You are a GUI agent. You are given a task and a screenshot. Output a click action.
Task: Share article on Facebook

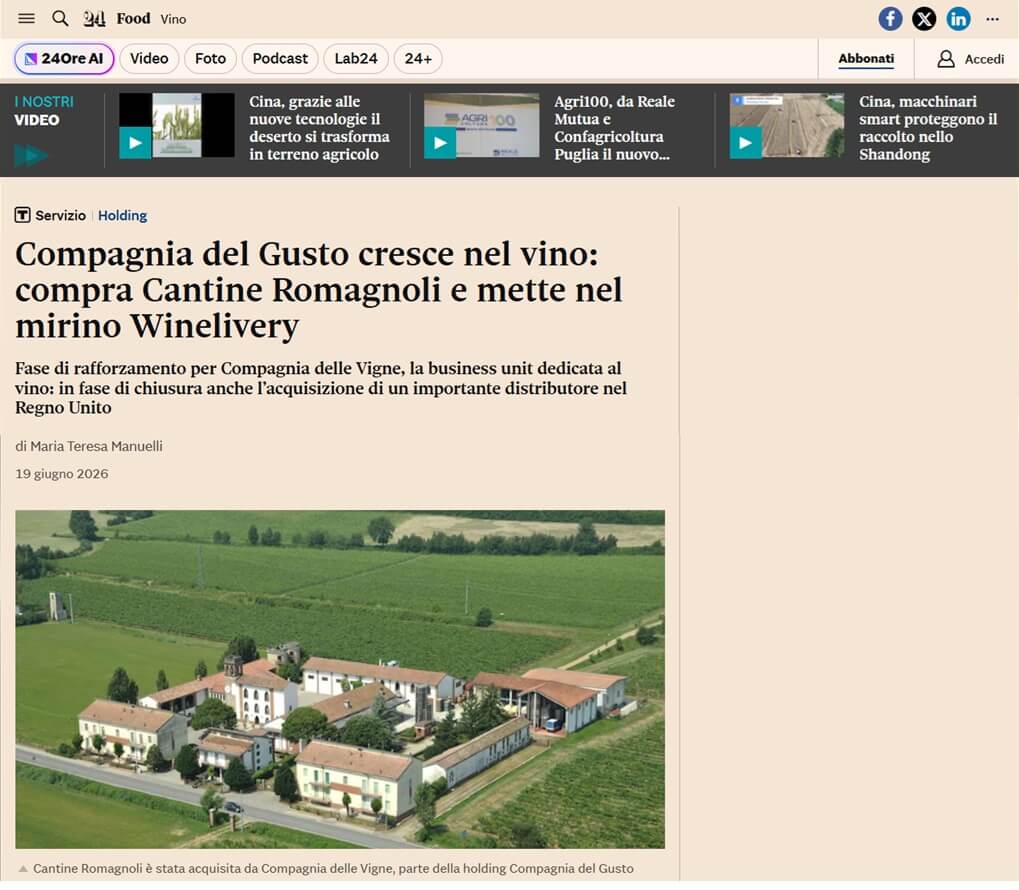point(890,18)
